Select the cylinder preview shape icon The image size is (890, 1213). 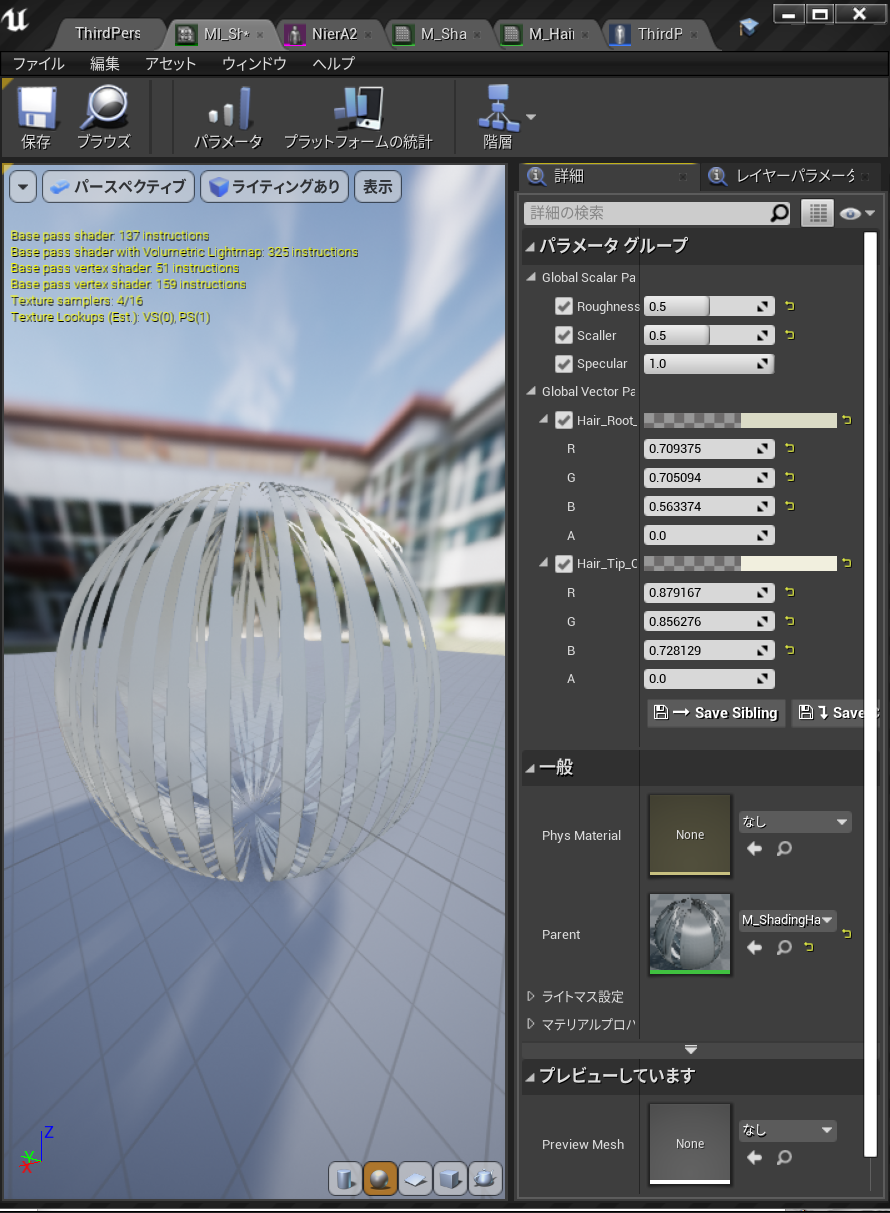pos(345,1179)
